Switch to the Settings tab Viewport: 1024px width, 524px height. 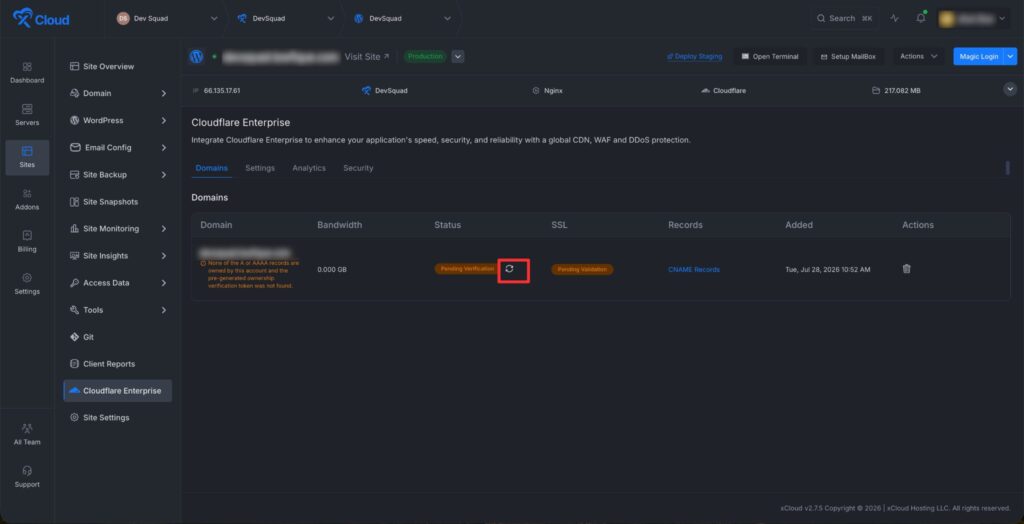(260, 169)
